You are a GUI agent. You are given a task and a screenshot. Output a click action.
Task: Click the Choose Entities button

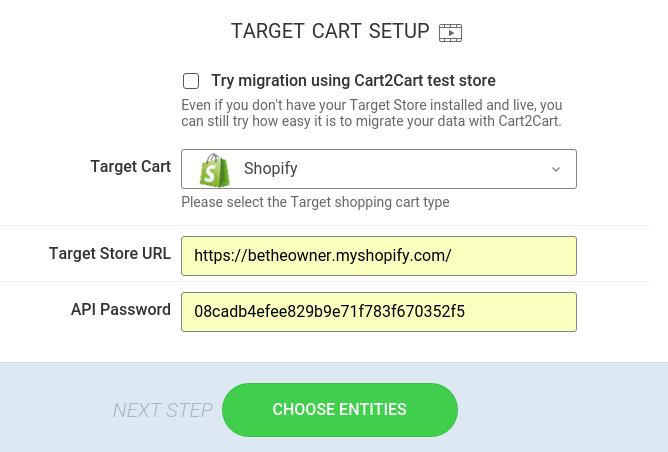[x=340, y=409]
